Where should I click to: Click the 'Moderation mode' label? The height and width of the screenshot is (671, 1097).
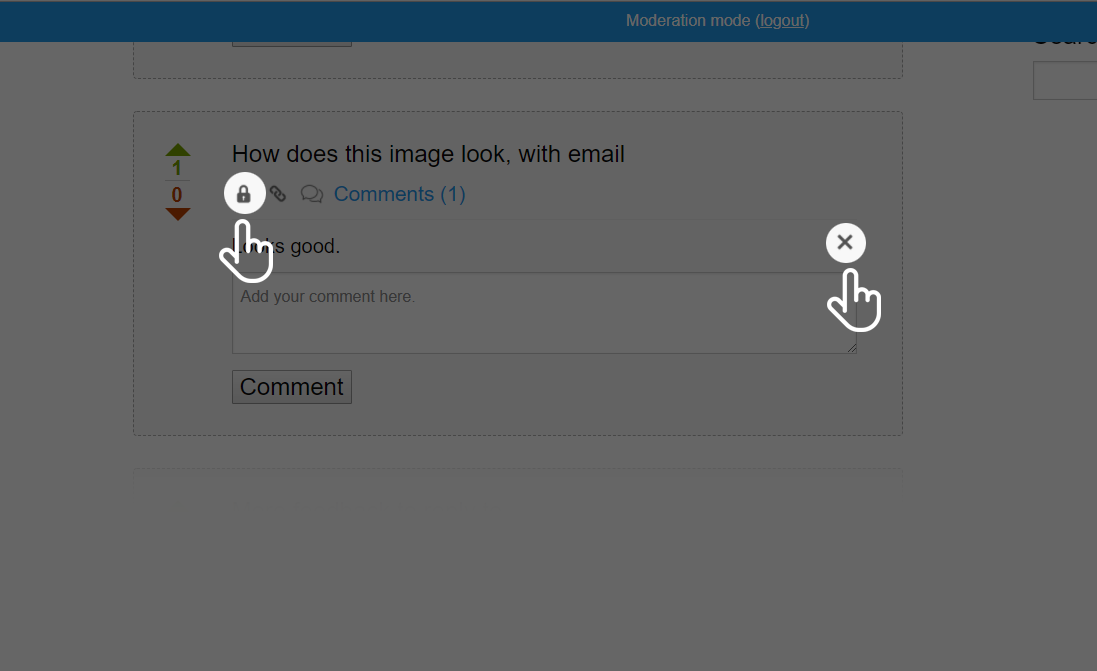click(688, 20)
